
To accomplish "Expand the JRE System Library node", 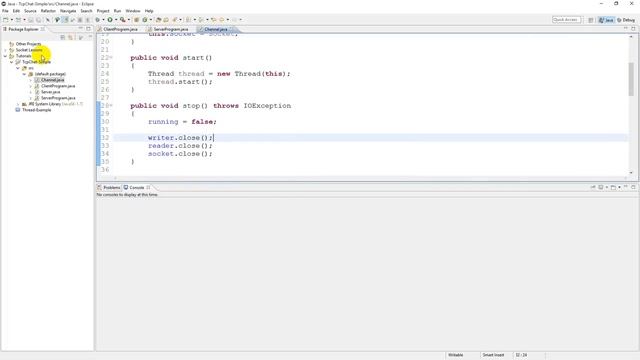I will tap(18, 104).
